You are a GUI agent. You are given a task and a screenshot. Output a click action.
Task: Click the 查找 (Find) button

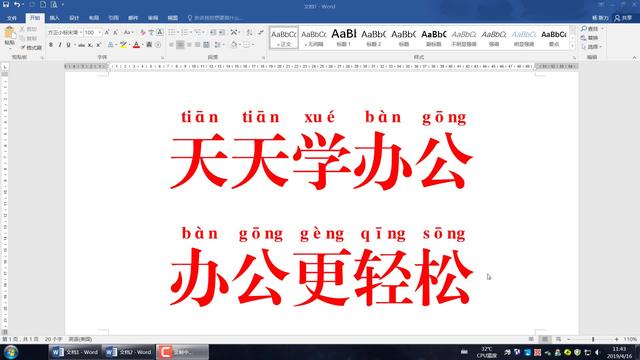[589, 29]
